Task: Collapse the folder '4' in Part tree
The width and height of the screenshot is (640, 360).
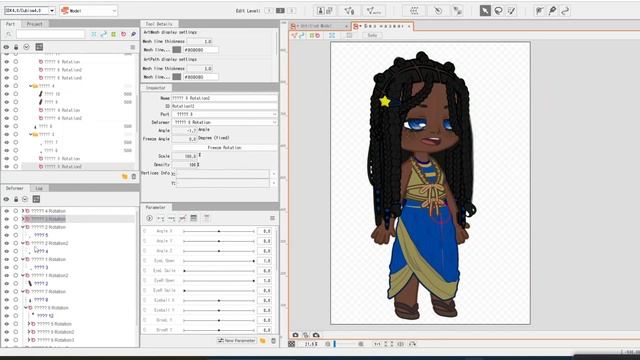Action: tap(31, 86)
